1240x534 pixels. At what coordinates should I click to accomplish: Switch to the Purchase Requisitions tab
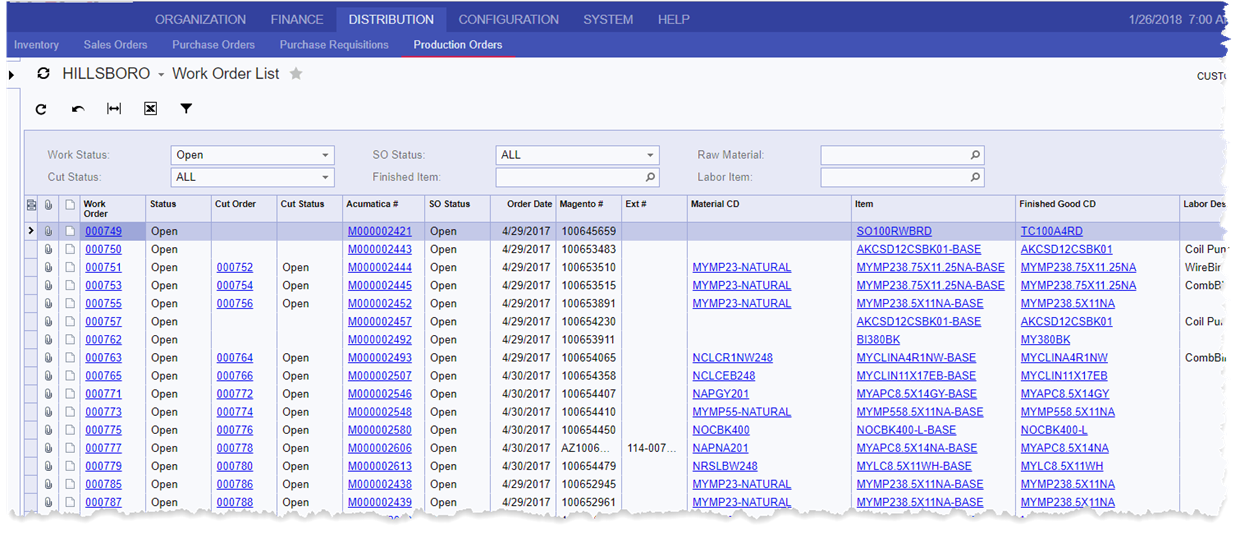pyautogui.click(x=334, y=45)
